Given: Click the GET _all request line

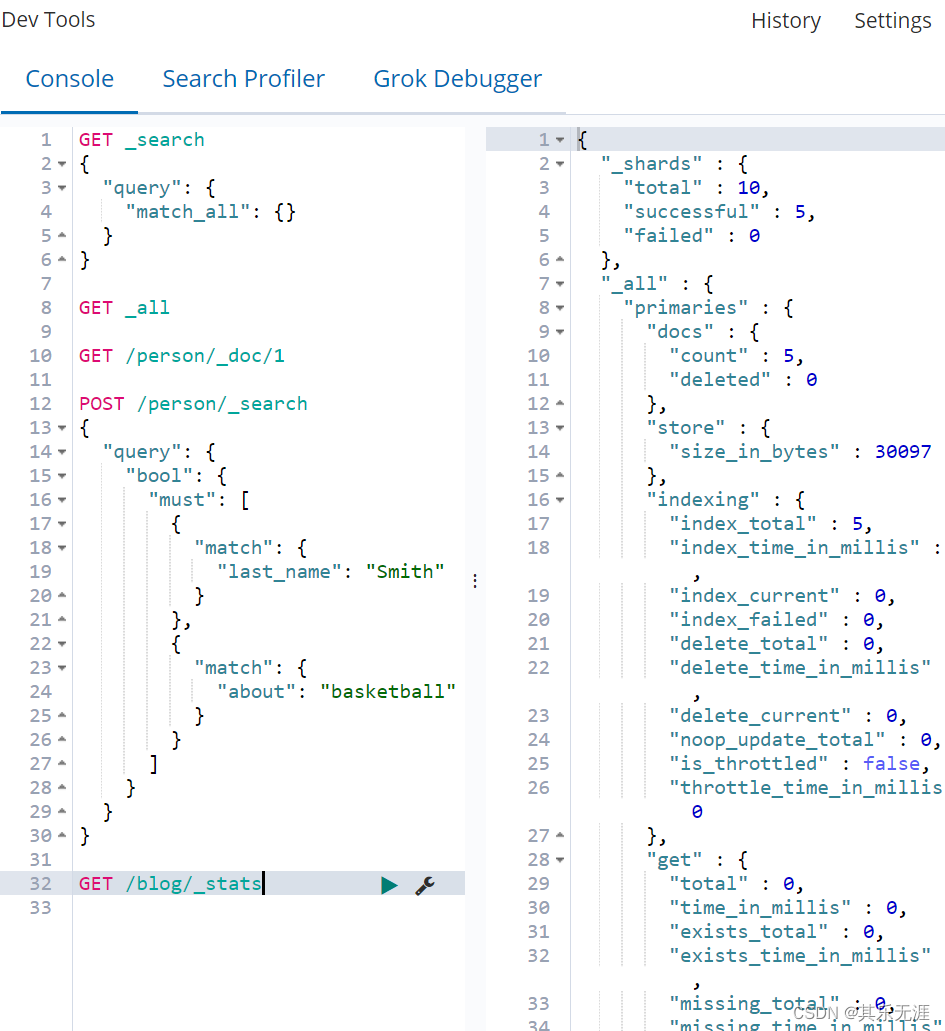Looking at the screenshot, I should [x=124, y=308].
